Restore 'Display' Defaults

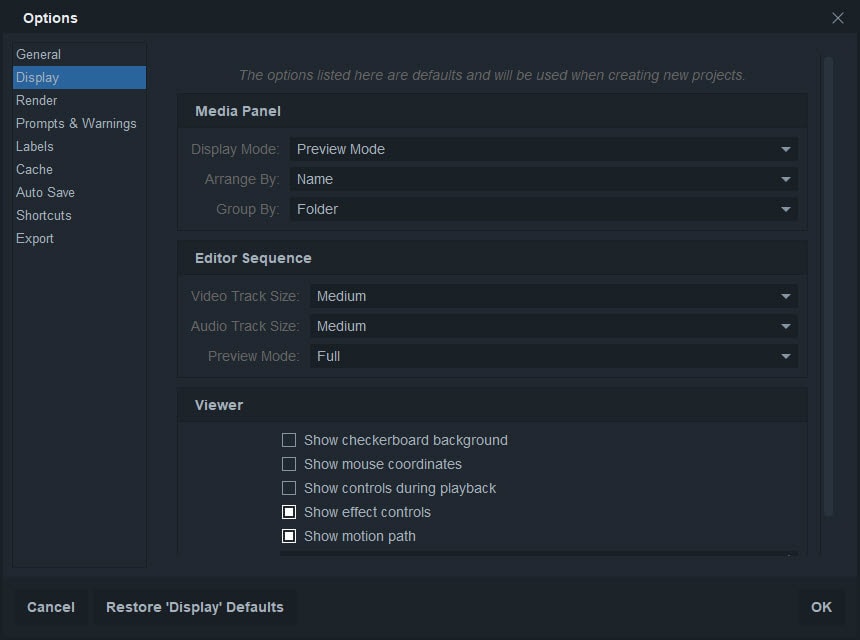coord(195,607)
